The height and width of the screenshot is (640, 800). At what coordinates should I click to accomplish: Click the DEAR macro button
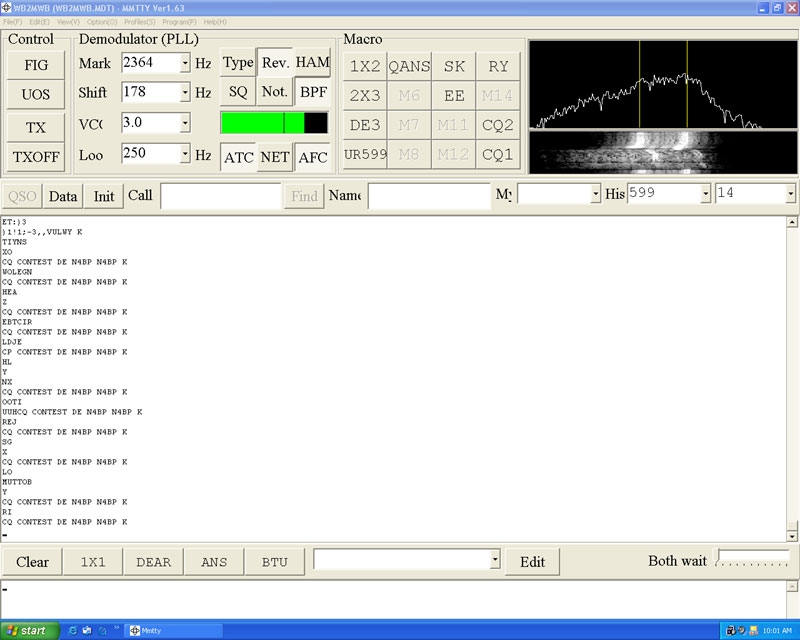tap(154, 562)
